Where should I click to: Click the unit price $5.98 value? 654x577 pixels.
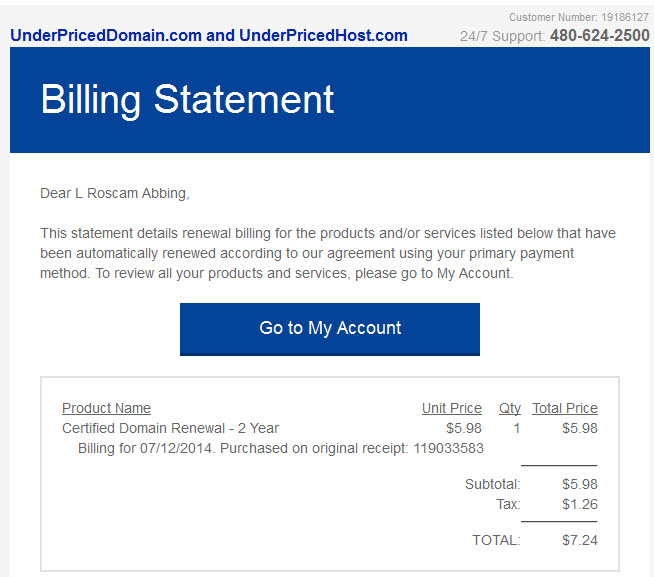[x=464, y=428]
